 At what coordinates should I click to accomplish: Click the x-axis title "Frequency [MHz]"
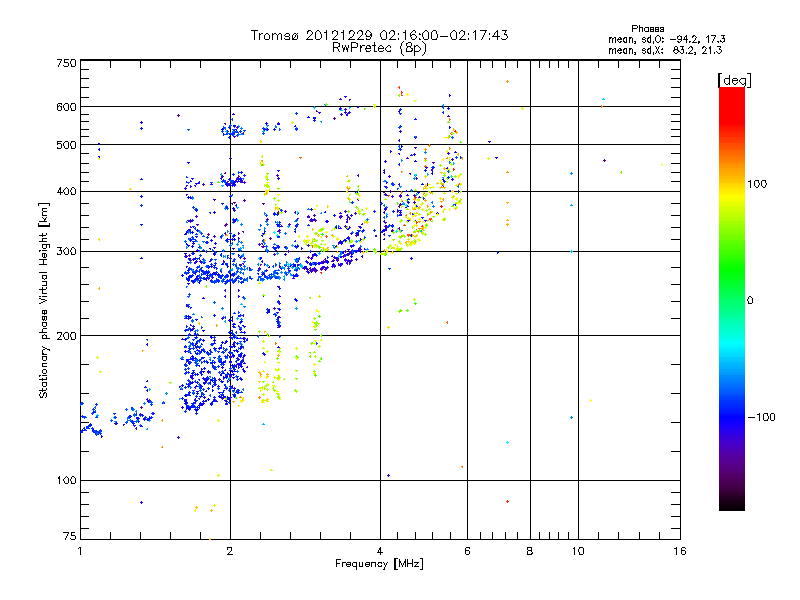(379, 564)
